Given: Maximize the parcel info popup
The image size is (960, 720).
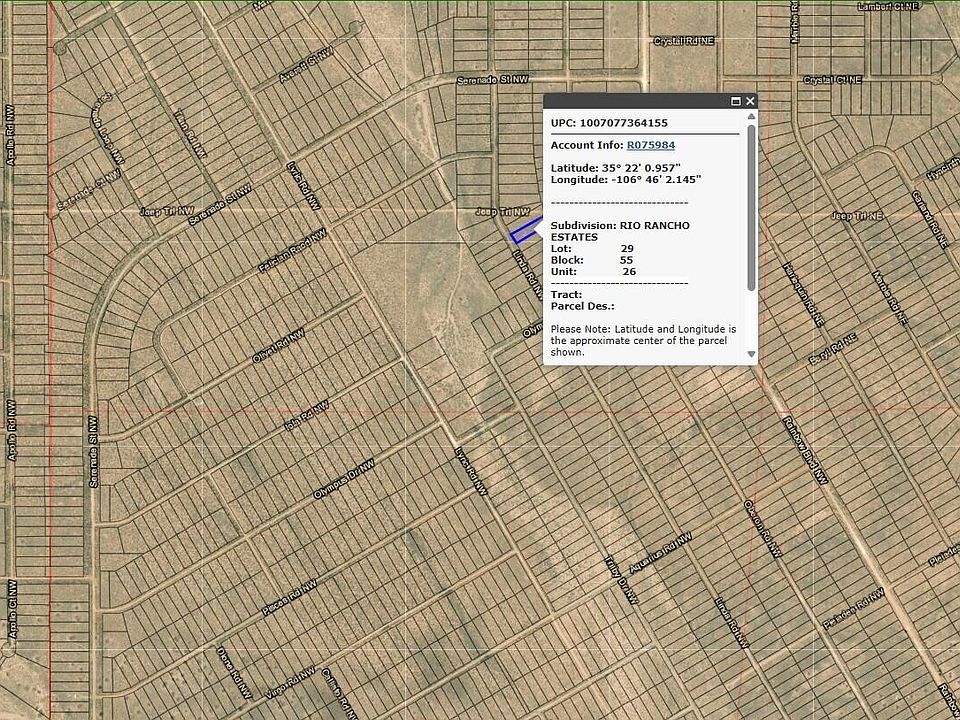Looking at the screenshot, I should (736, 101).
